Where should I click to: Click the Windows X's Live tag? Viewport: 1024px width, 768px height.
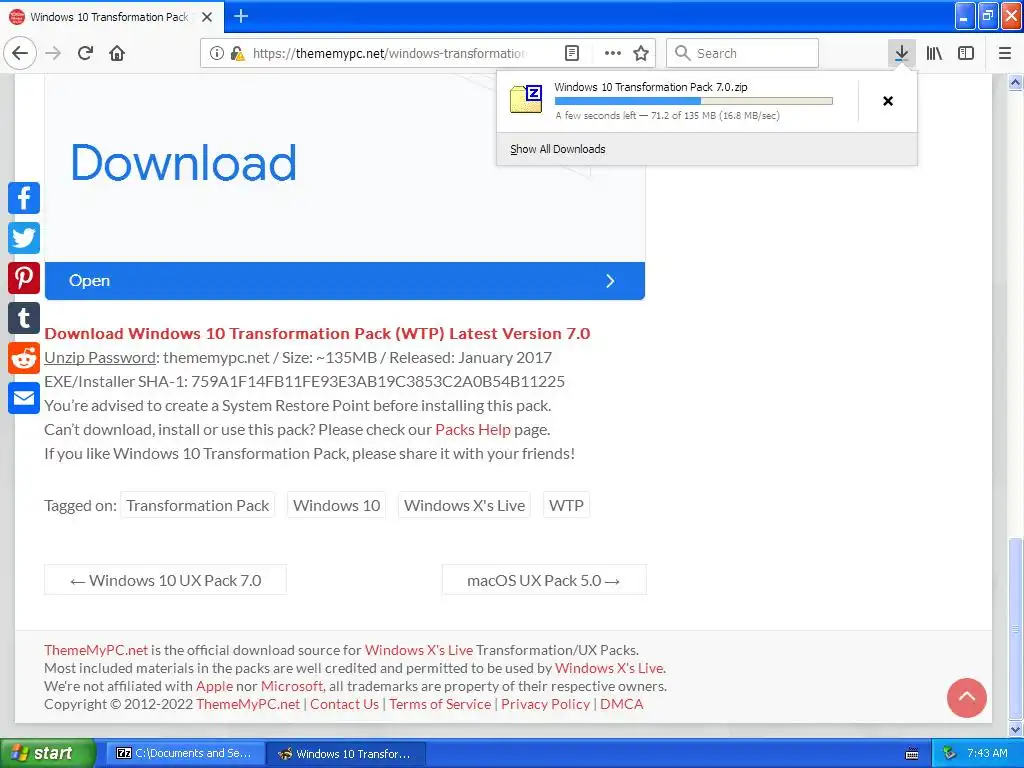(x=464, y=505)
